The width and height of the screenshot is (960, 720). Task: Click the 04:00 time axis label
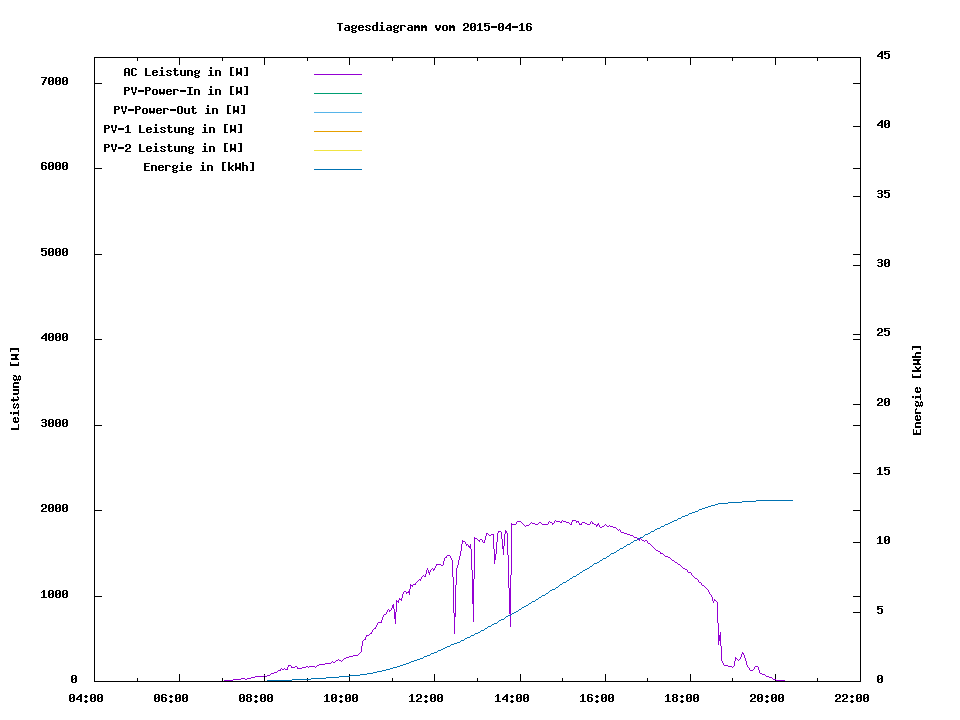click(86, 698)
